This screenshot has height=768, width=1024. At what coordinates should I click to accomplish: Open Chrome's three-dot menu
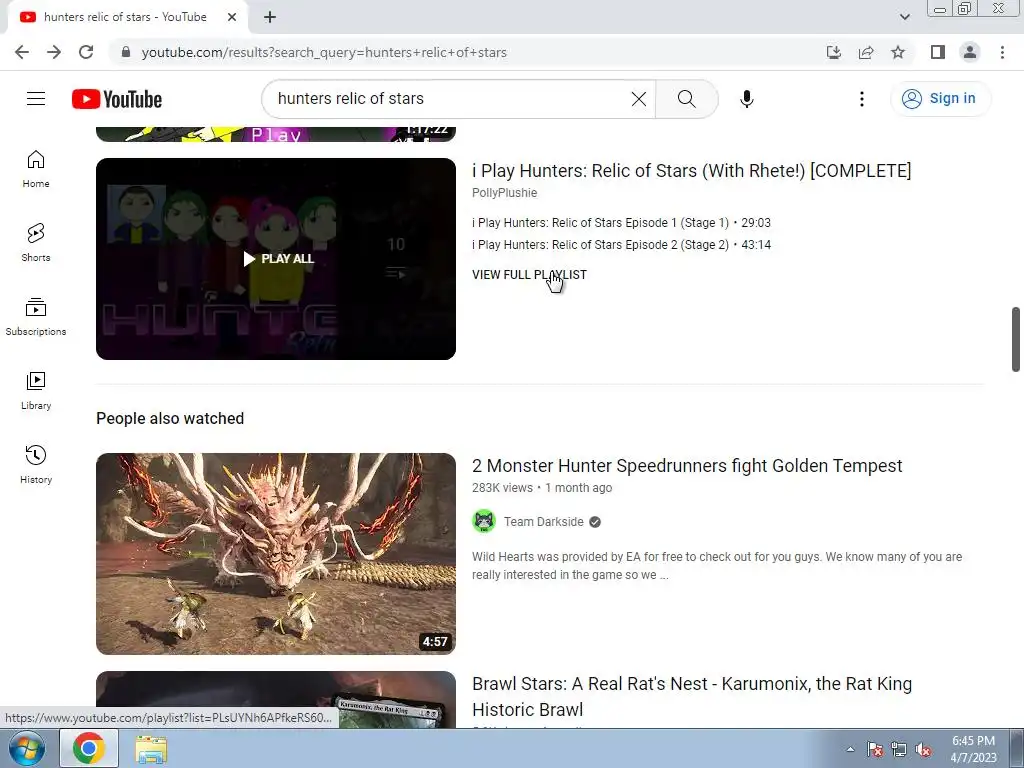1002,52
